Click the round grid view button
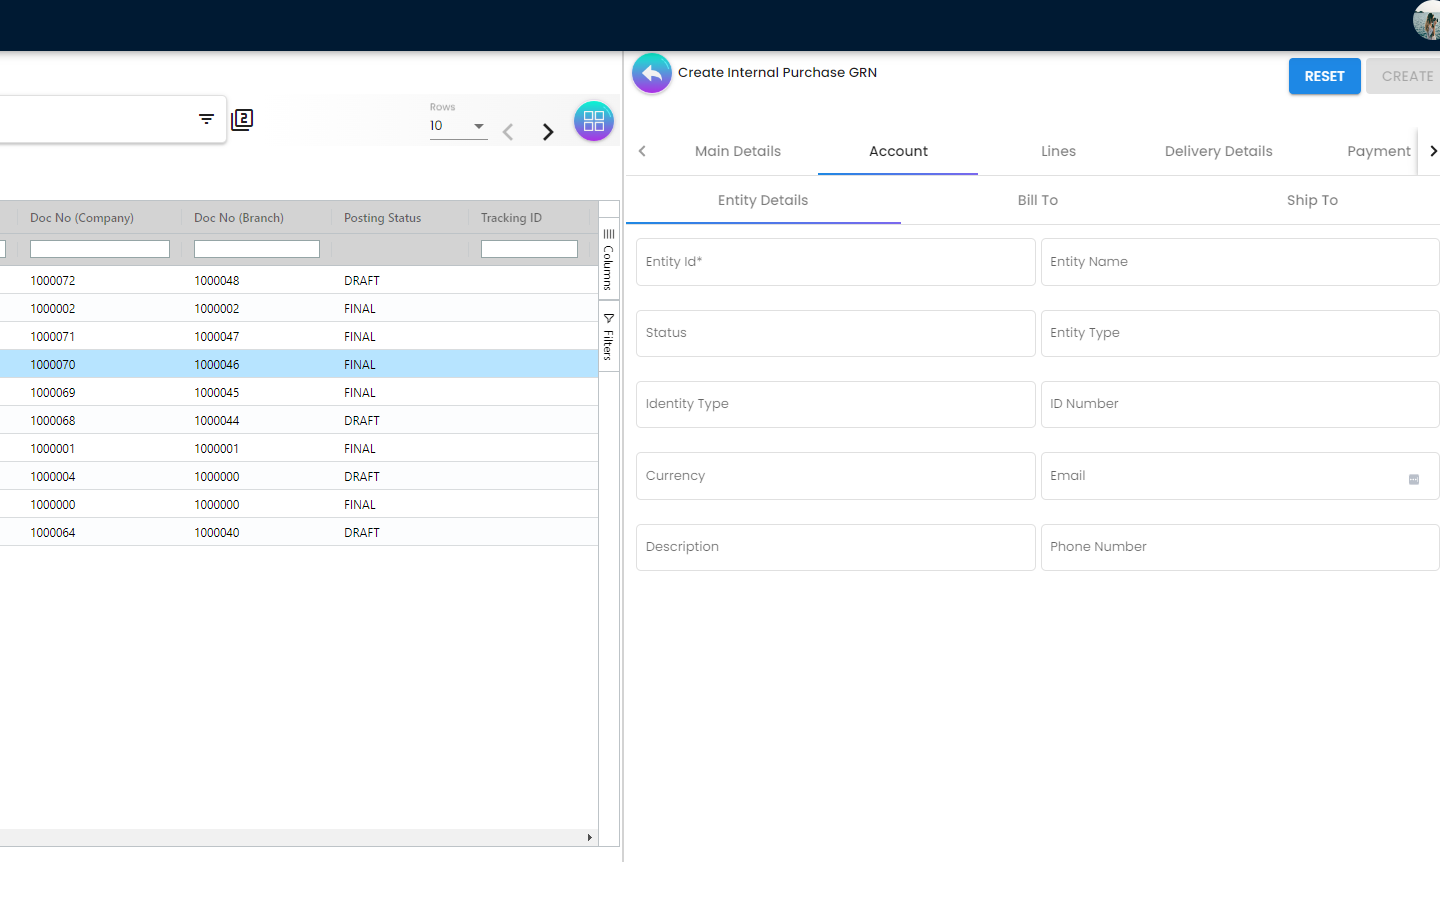 pos(594,121)
